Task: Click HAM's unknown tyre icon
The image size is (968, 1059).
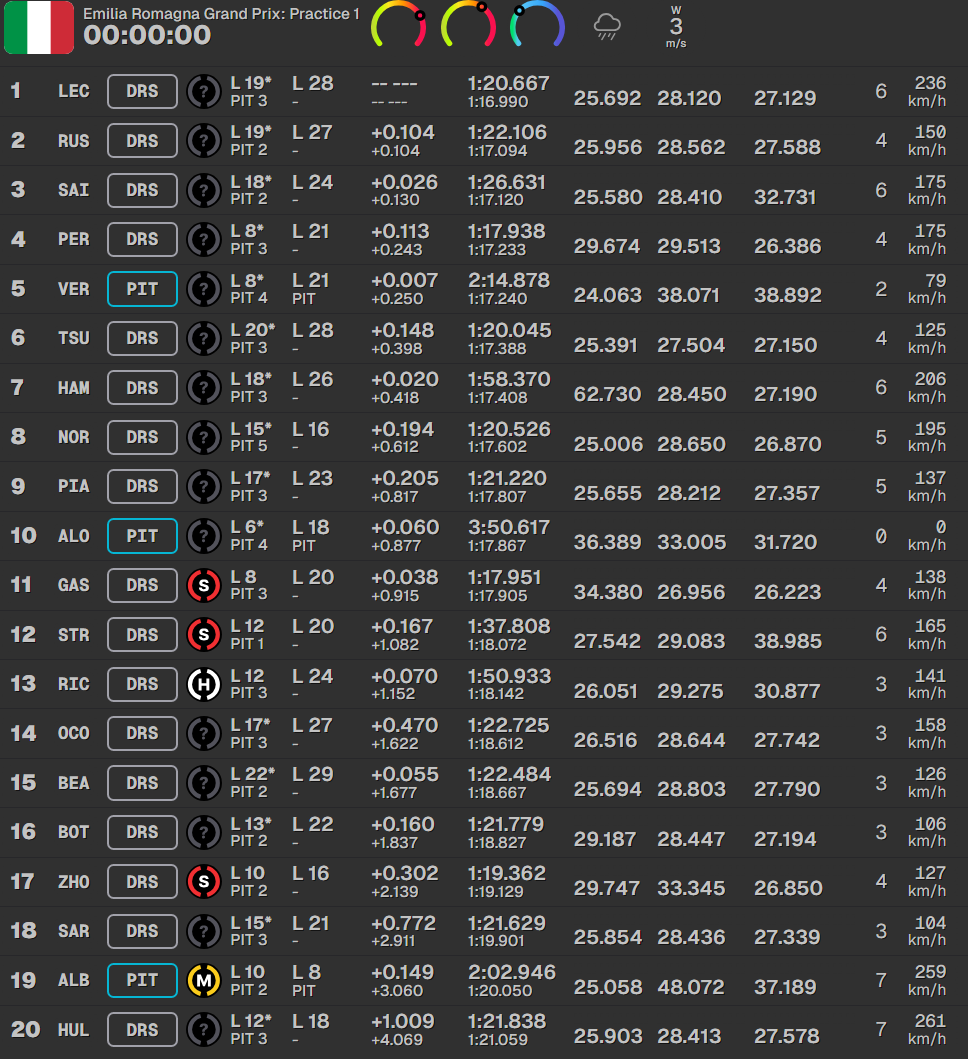Action: [x=204, y=388]
